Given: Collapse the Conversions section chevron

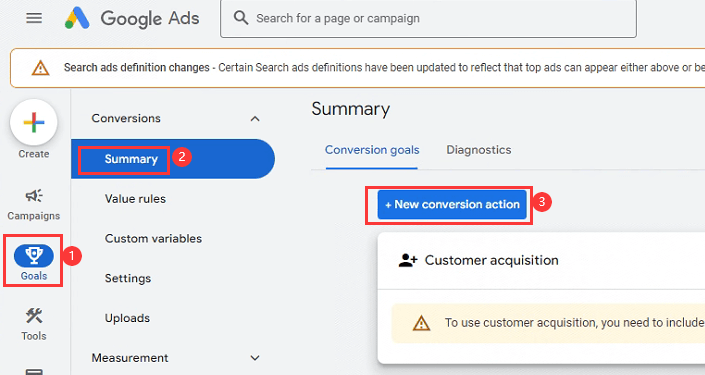Looking at the screenshot, I should point(255,119).
